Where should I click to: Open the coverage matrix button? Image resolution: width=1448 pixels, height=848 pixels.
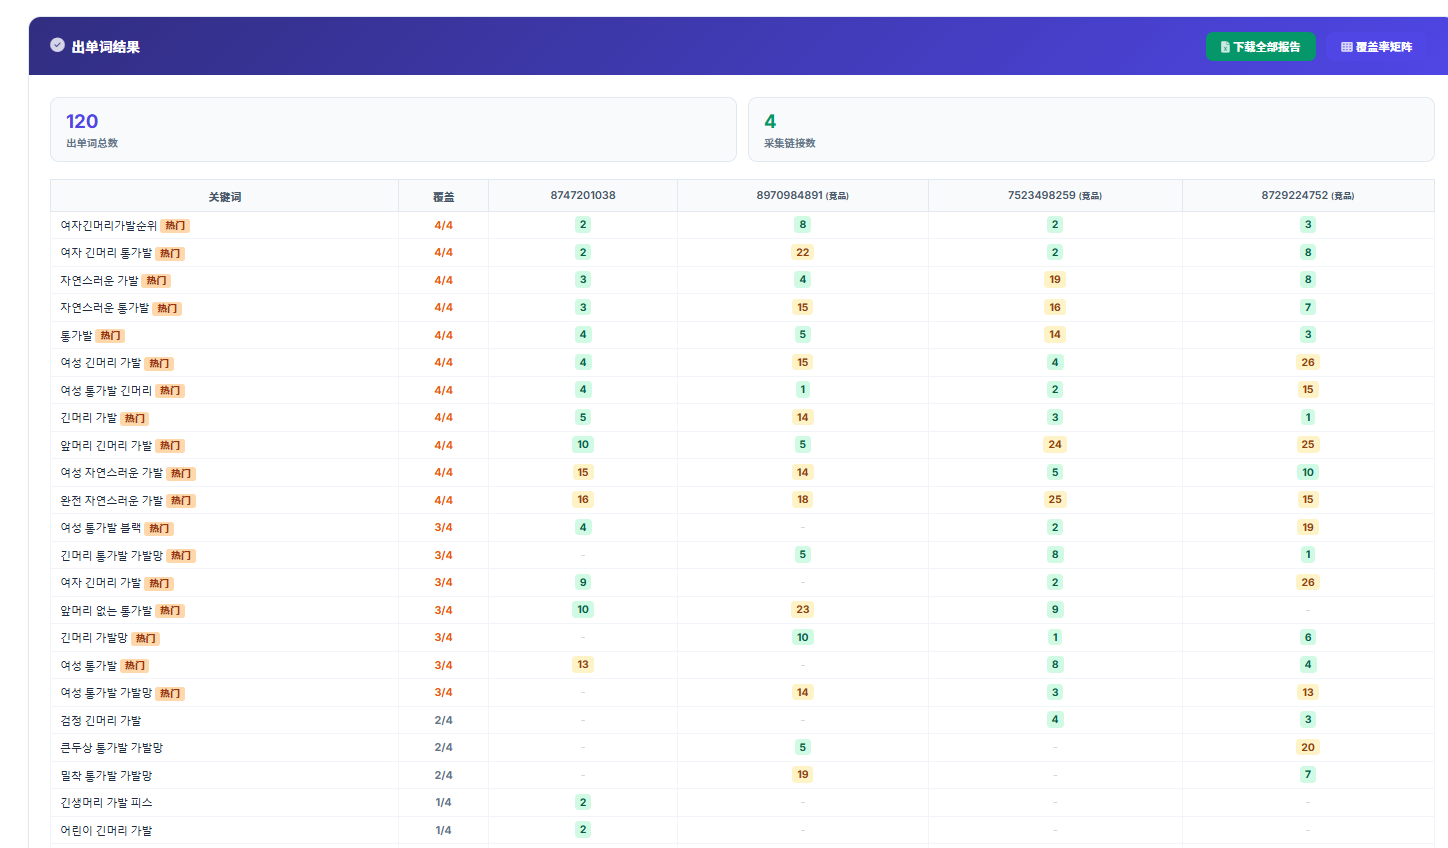point(1376,47)
